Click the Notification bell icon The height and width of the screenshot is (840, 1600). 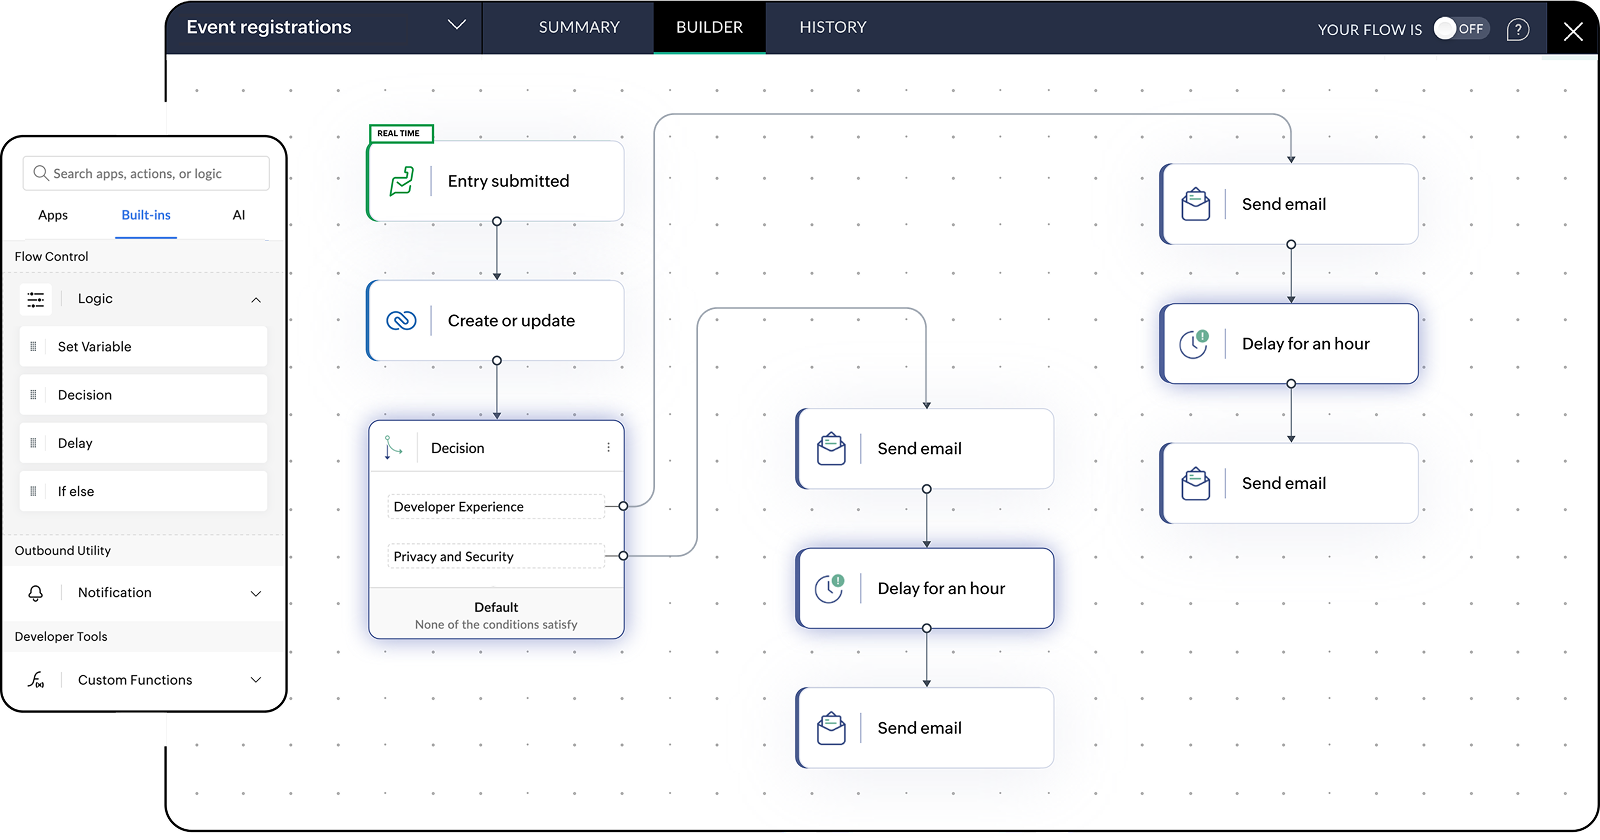(x=36, y=593)
